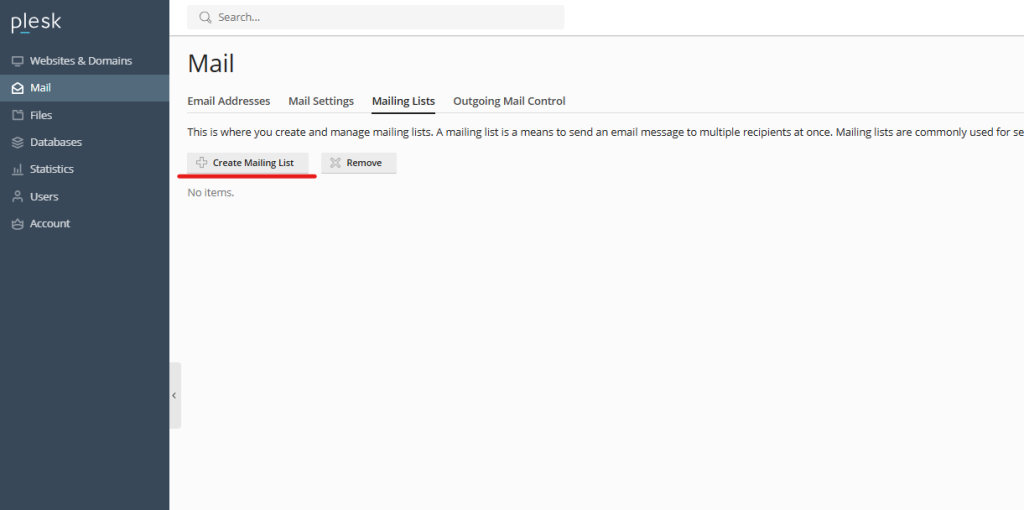The height and width of the screenshot is (510, 1024).
Task: Click the Mail envelope icon in sidebar
Action: click(18, 88)
